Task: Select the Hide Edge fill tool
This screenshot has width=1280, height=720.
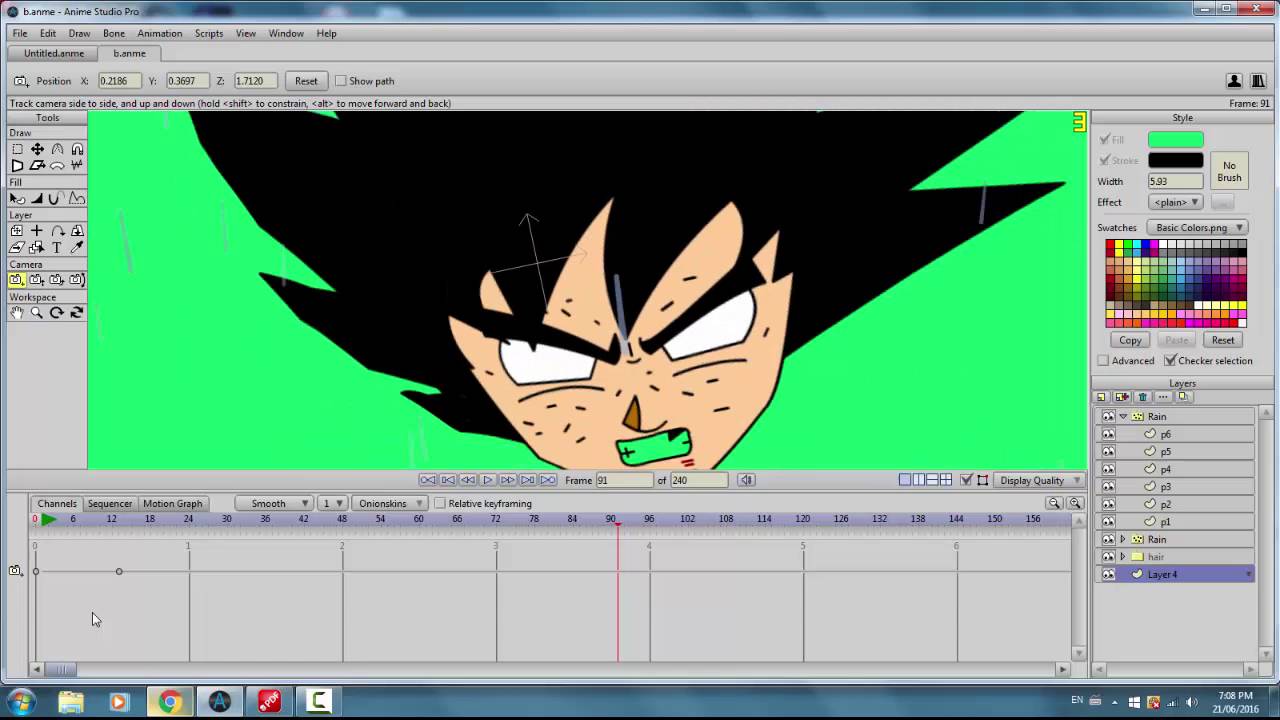Action: pos(57,198)
